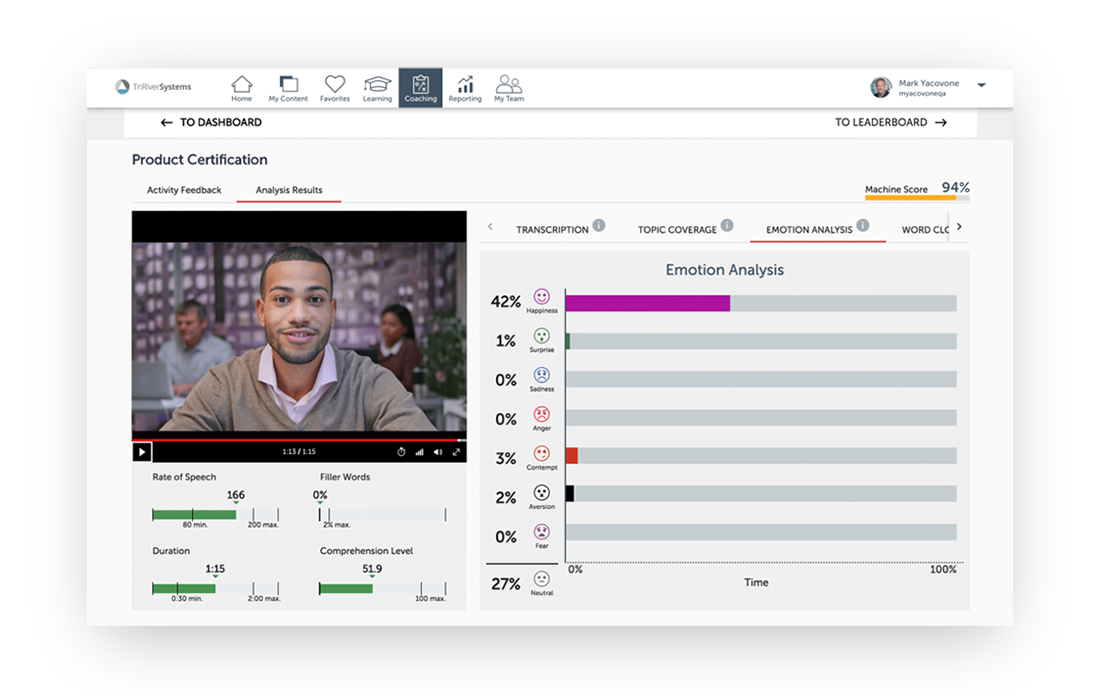Viewport: 1095px width, 697px height.
Task: Open My Content from the navigation
Action: [x=288, y=87]
